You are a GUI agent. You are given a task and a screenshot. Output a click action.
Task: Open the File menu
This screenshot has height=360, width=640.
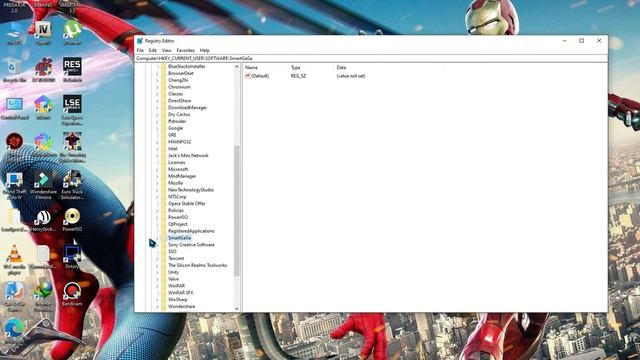(140, 50)
